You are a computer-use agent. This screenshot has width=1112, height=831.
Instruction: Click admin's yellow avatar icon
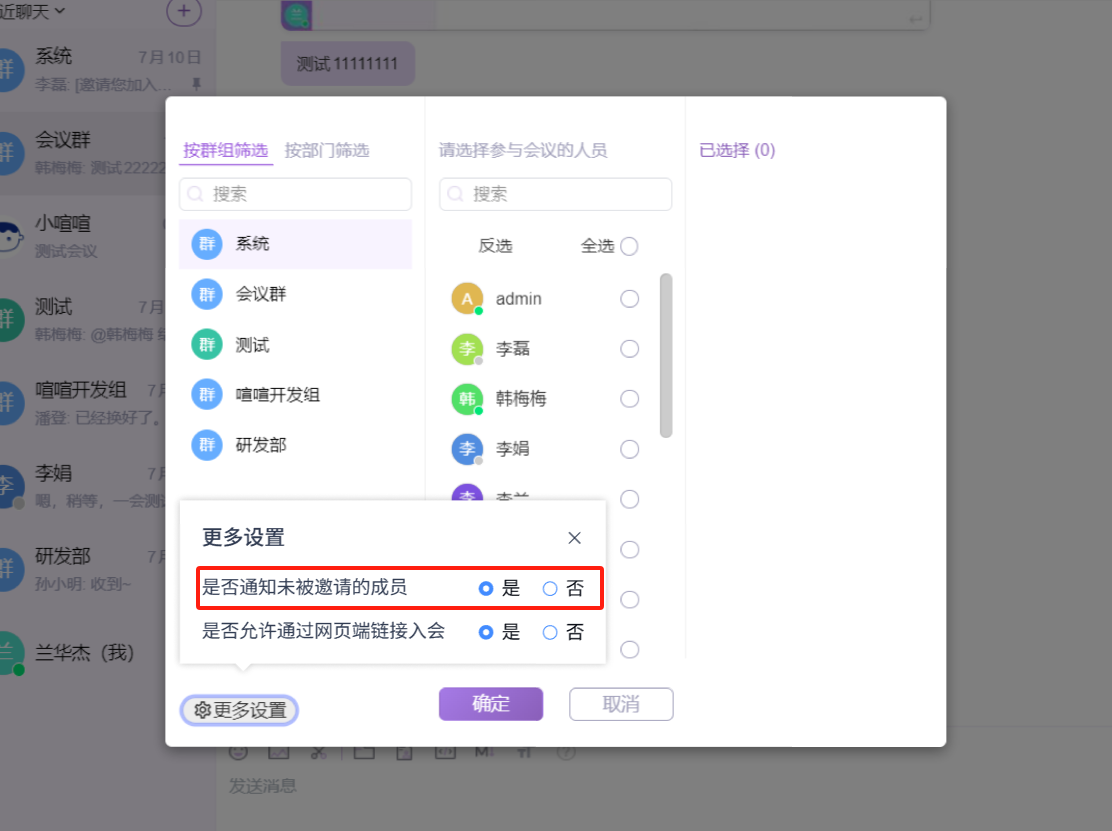tap(467, 299)
